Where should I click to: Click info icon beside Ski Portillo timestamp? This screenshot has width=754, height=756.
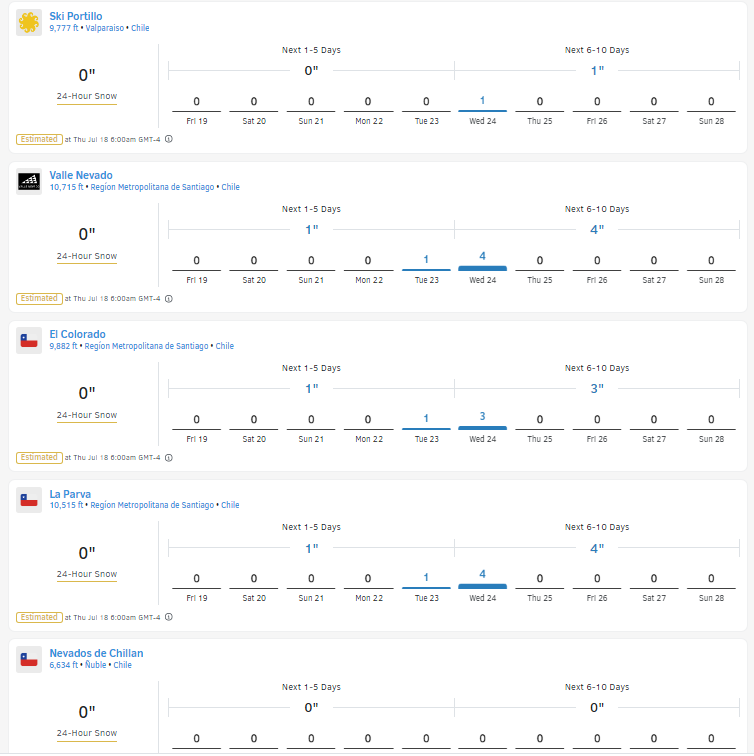tap(168, 139)
